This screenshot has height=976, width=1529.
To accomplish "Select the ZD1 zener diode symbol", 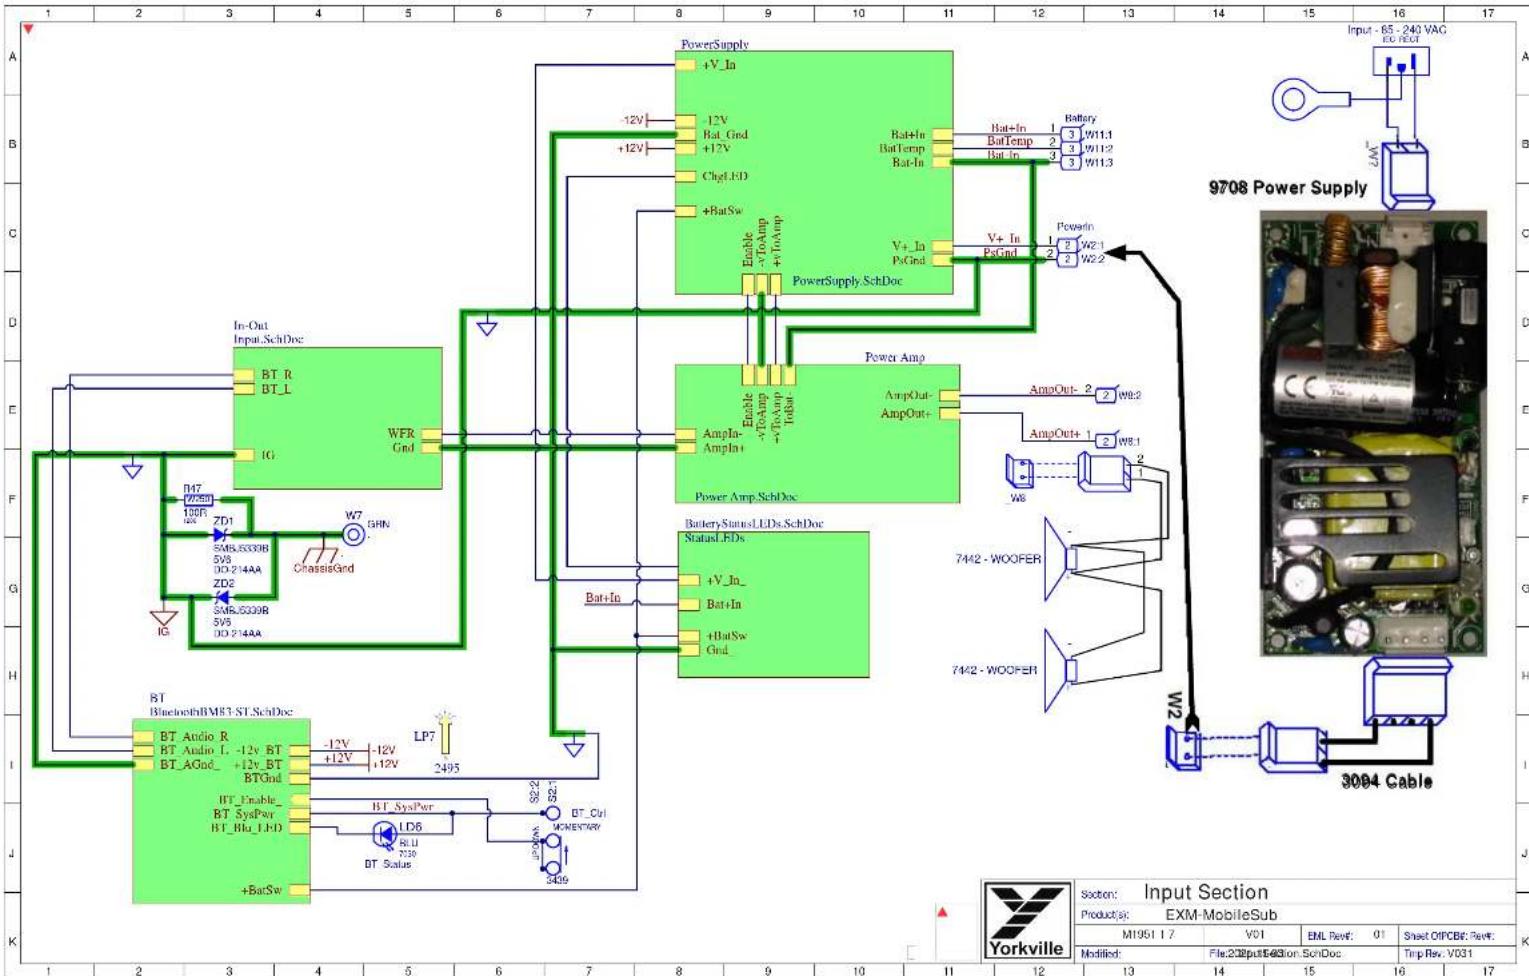I will pyautogui.click(x=221, y=535).
